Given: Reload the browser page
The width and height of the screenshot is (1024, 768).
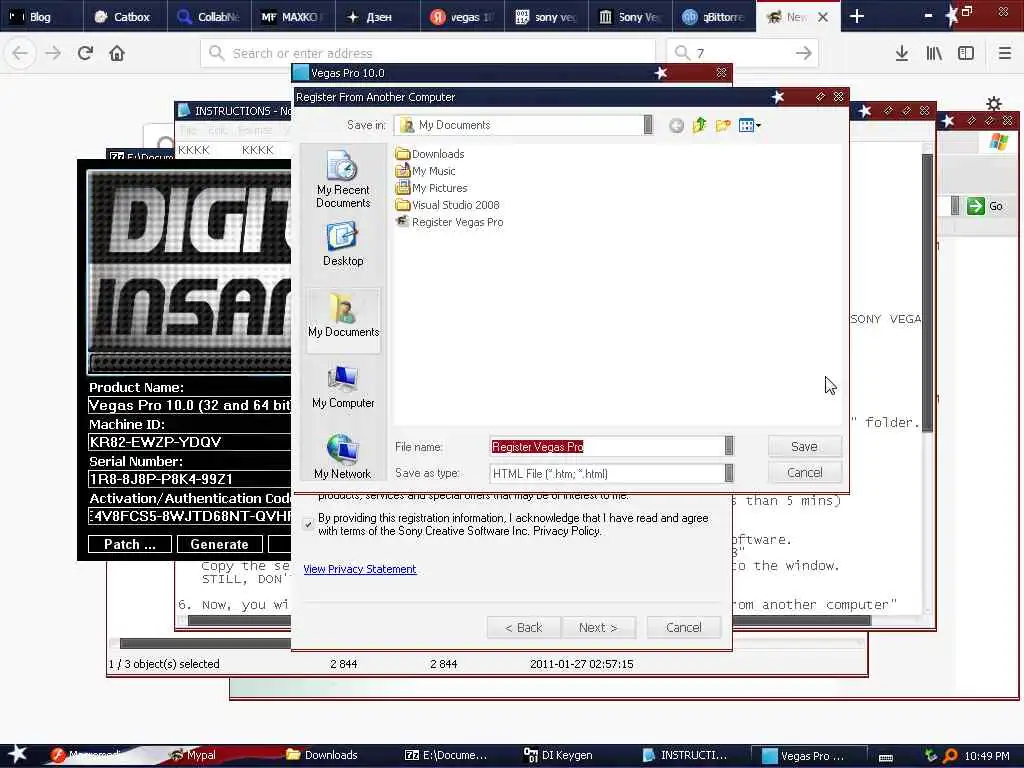Looking at the screenshot, I should tap(86, 53).
